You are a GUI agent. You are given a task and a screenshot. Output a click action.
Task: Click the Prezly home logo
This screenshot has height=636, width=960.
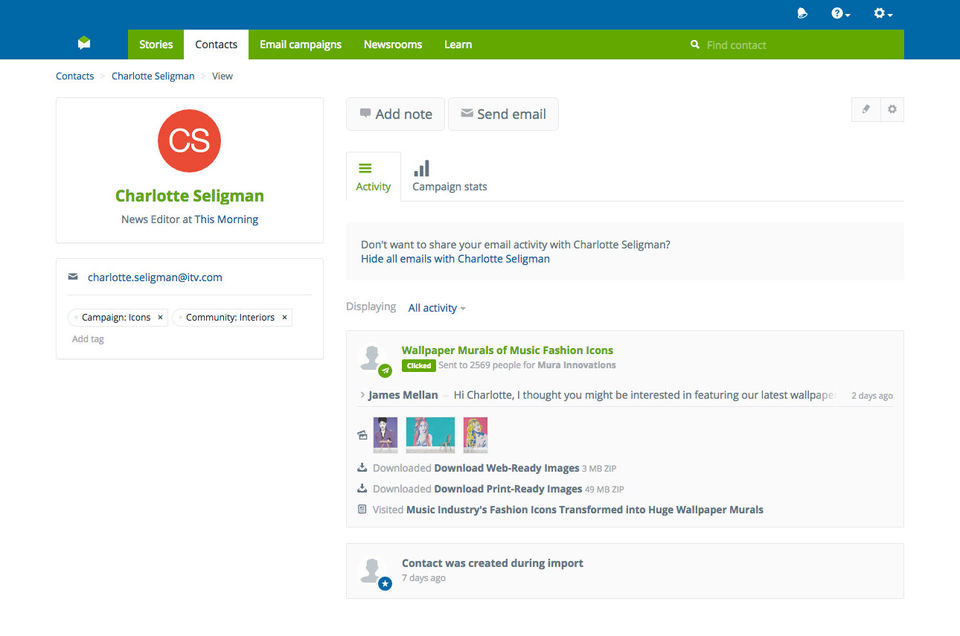(x=84, y=44)
